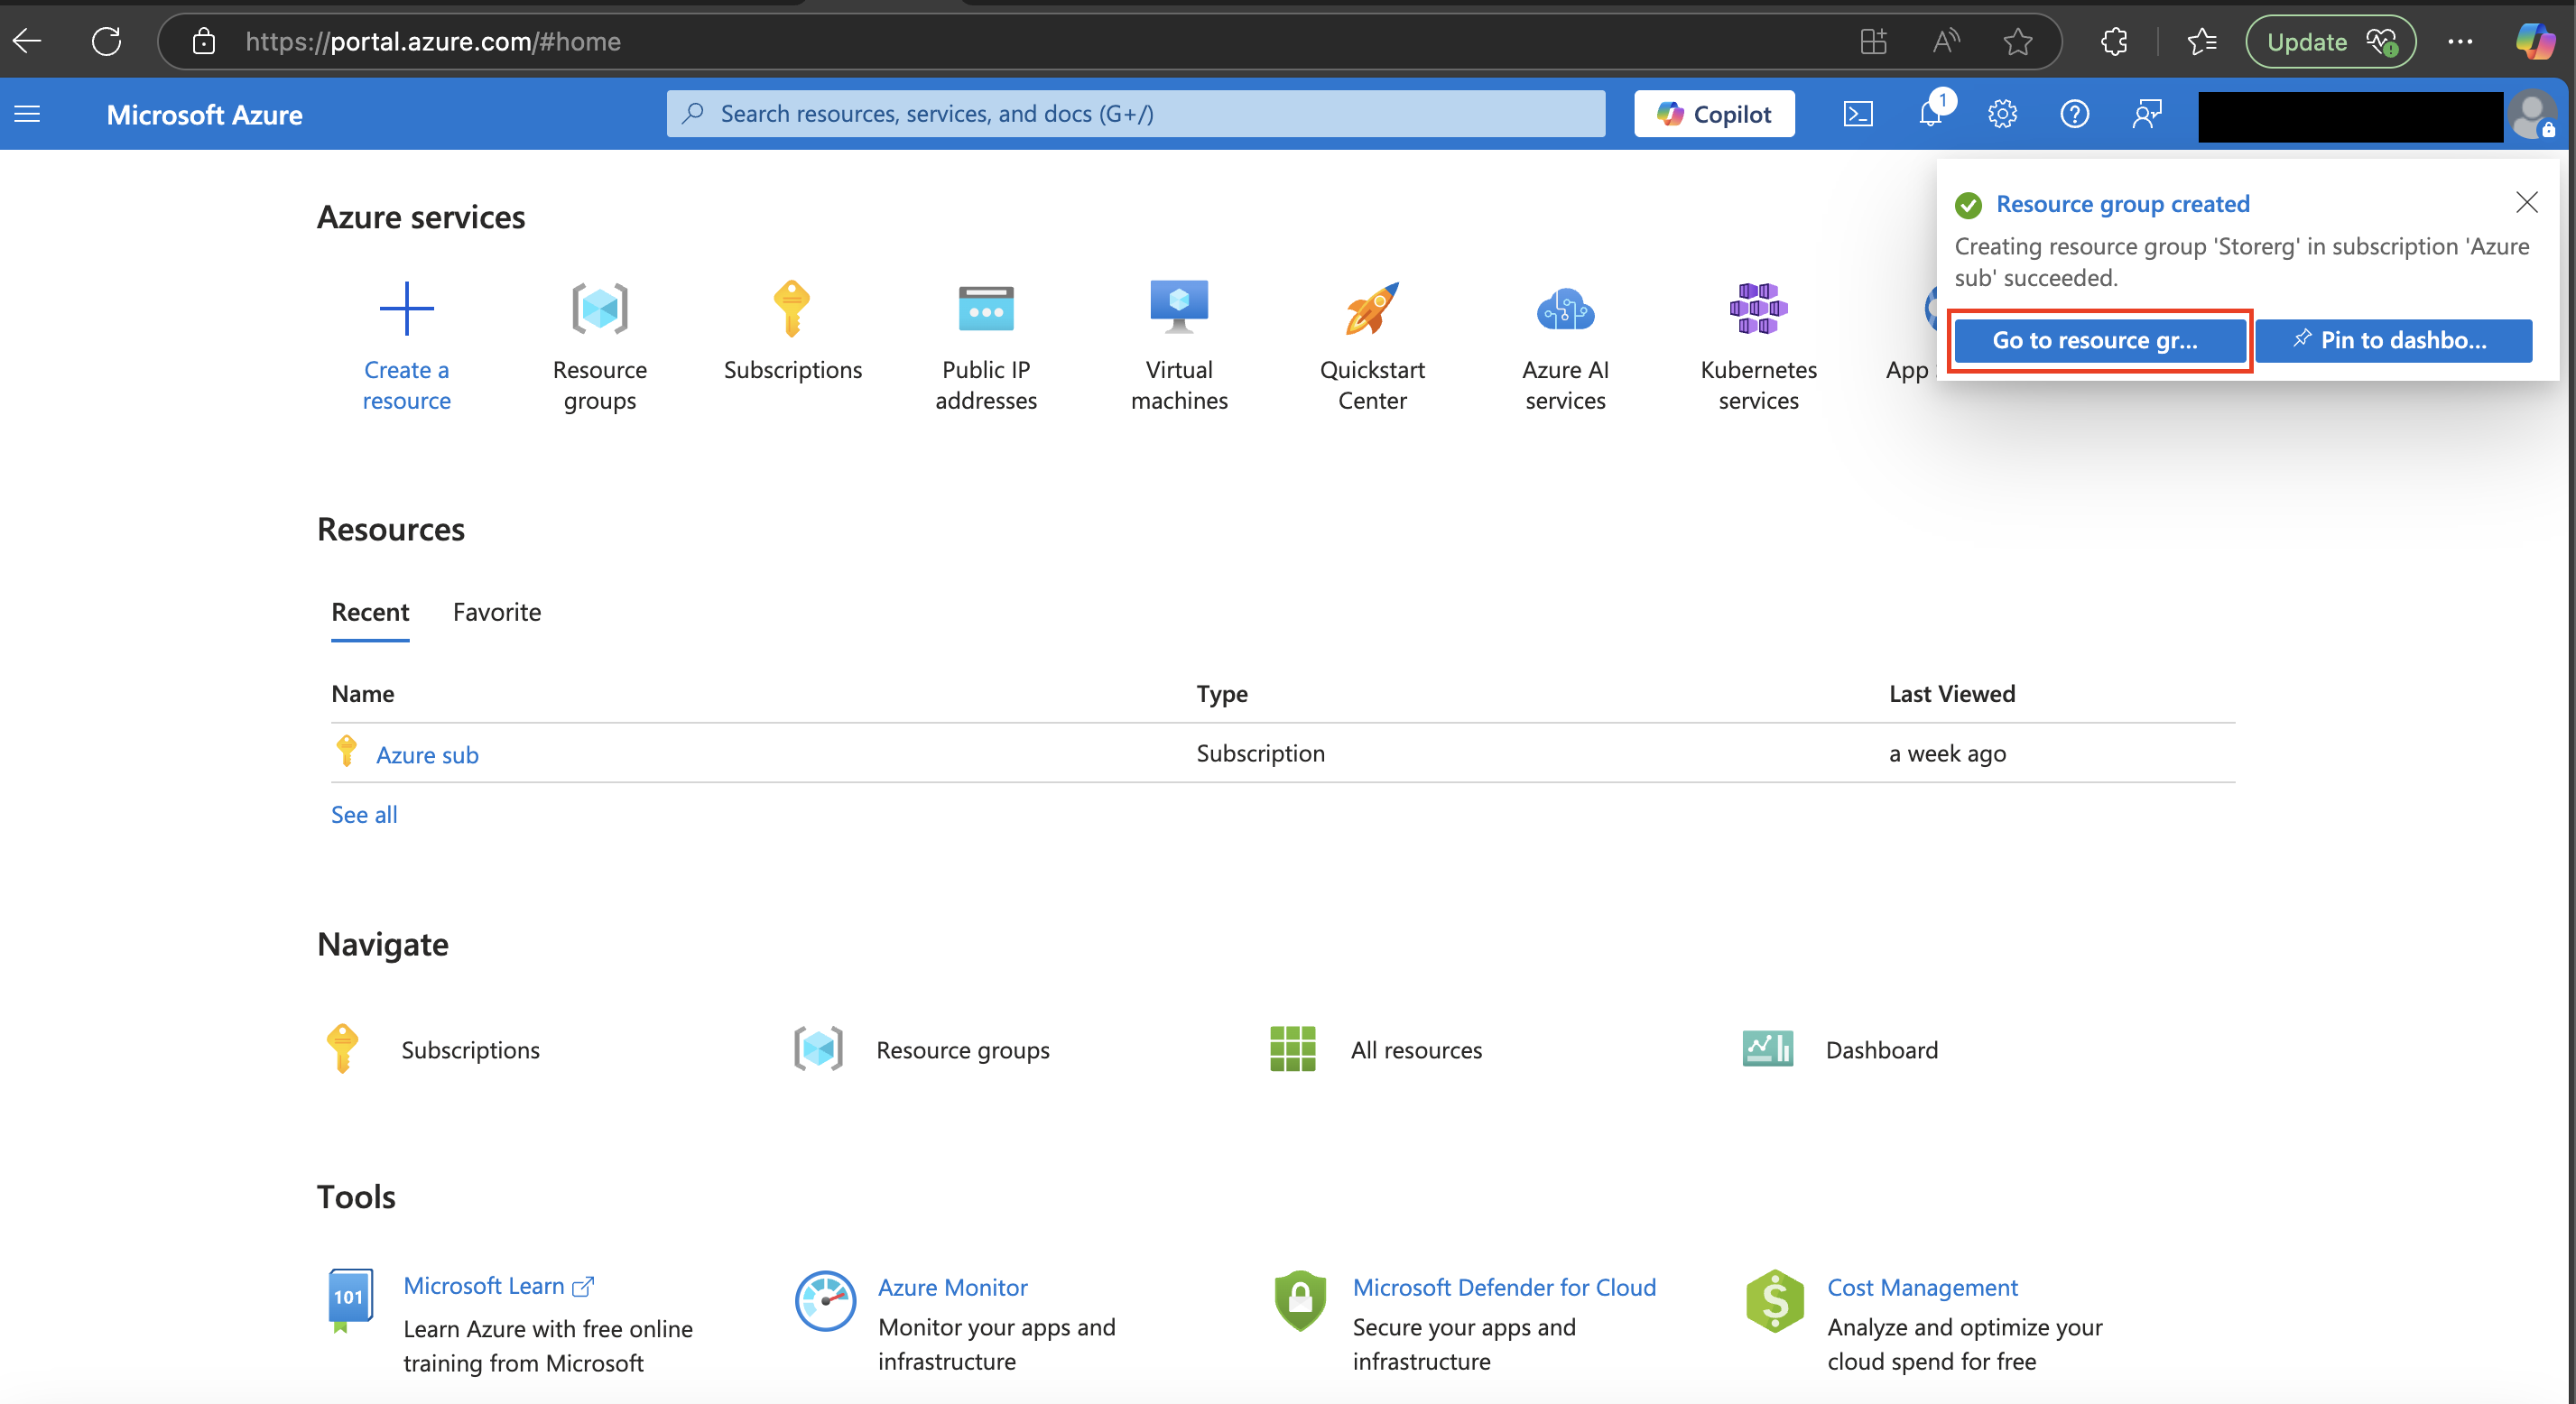Click the browser address bar URL

(x=432, y=41)
